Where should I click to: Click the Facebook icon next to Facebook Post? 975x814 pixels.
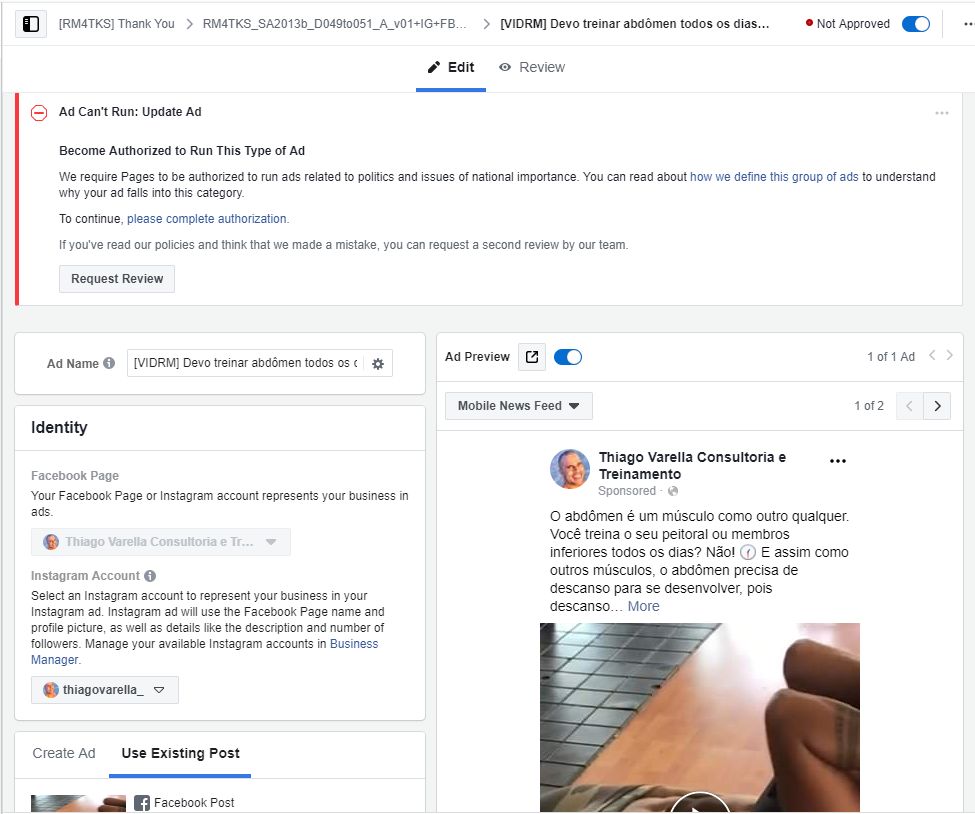[x=142, y=803]
